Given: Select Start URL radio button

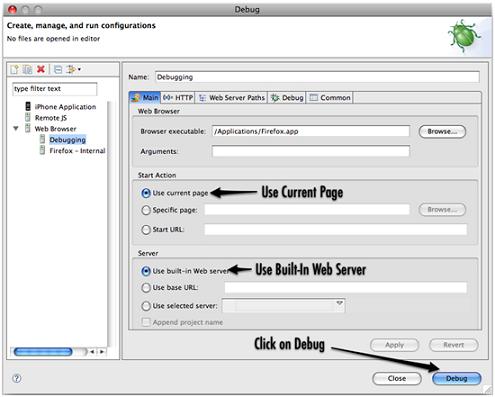Looking at the screenshot, I should [x=146, y=229].
